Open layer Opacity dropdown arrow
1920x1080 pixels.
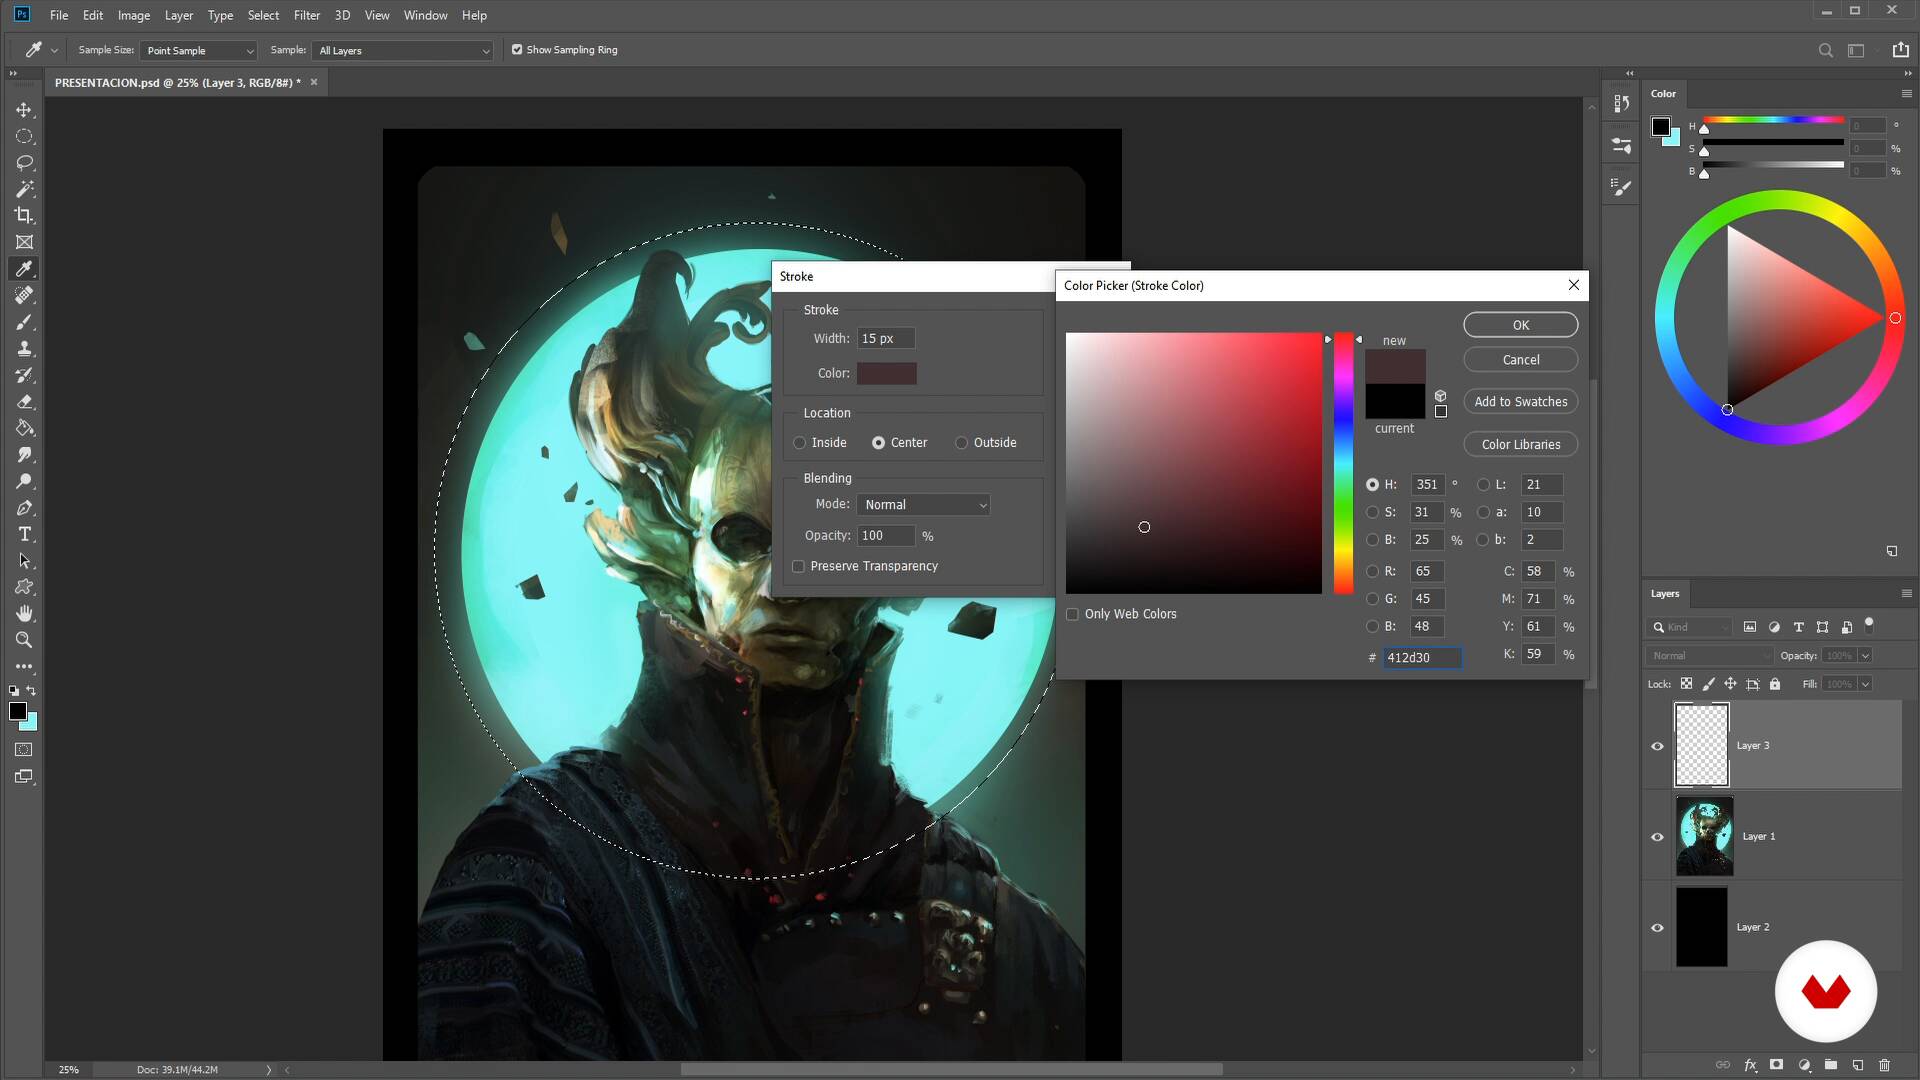coord(1865,656)
